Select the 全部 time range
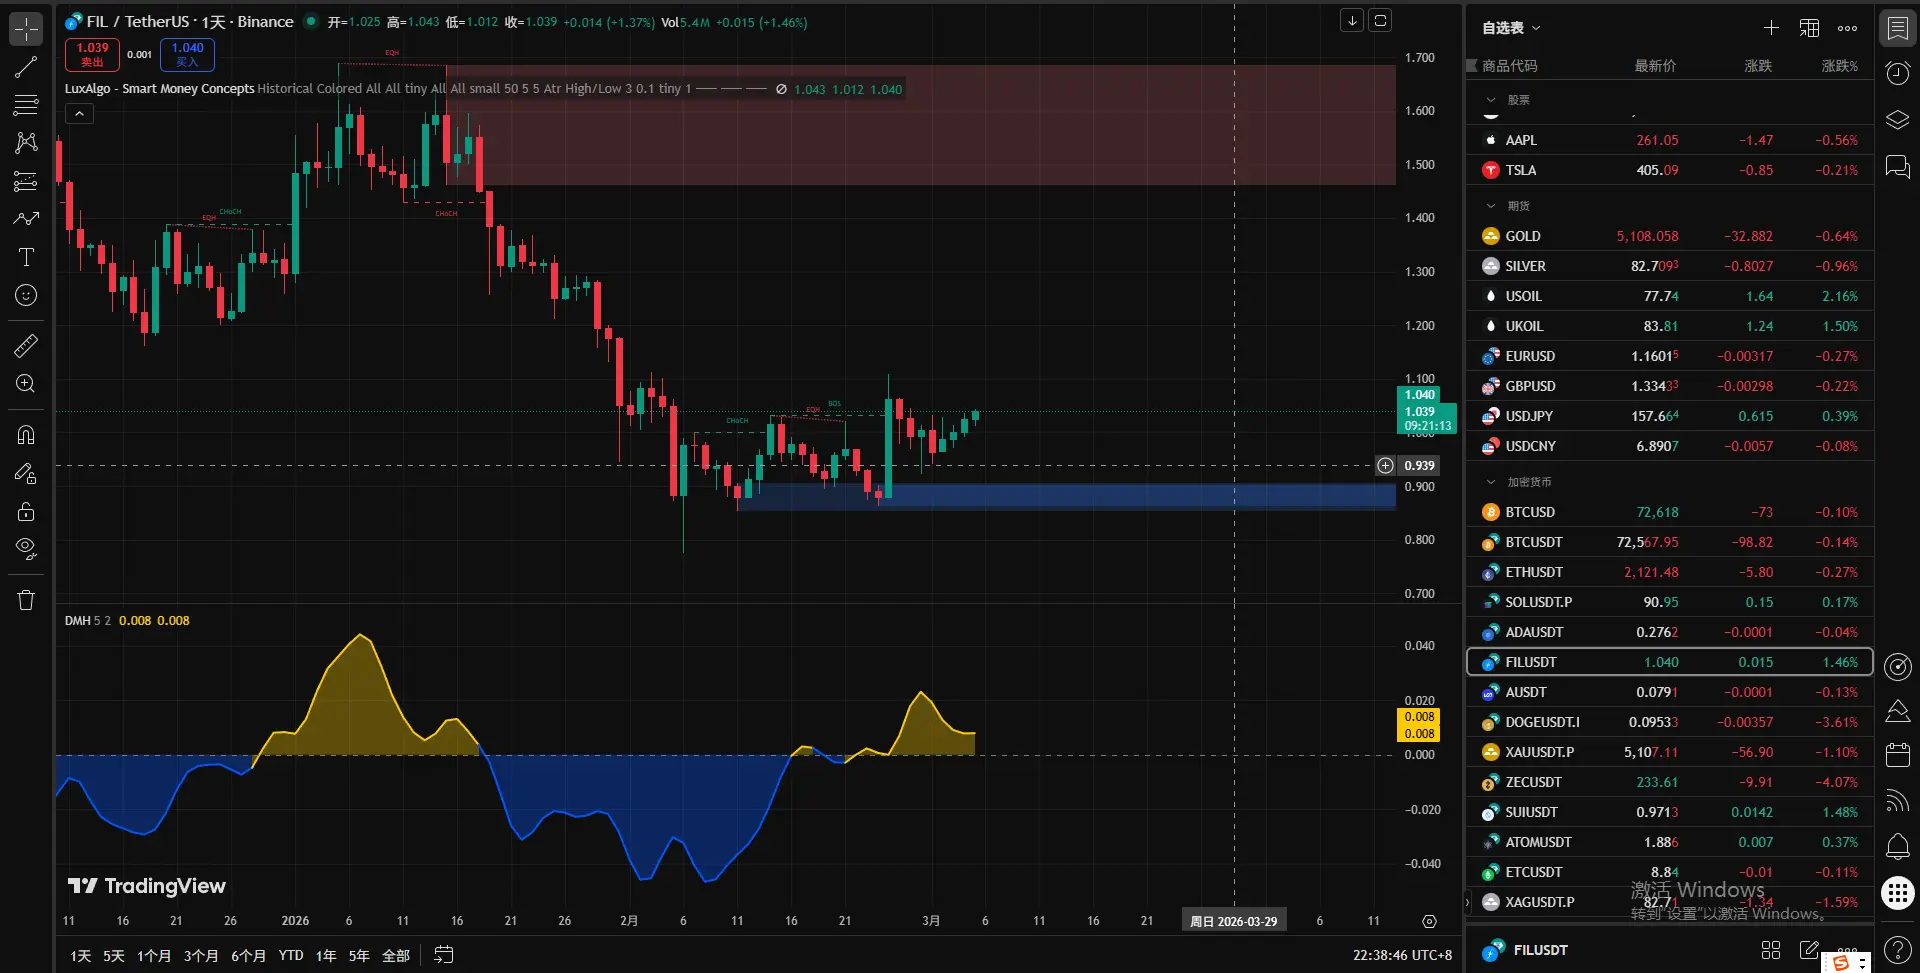1920x973 pixels. [396, 955]
